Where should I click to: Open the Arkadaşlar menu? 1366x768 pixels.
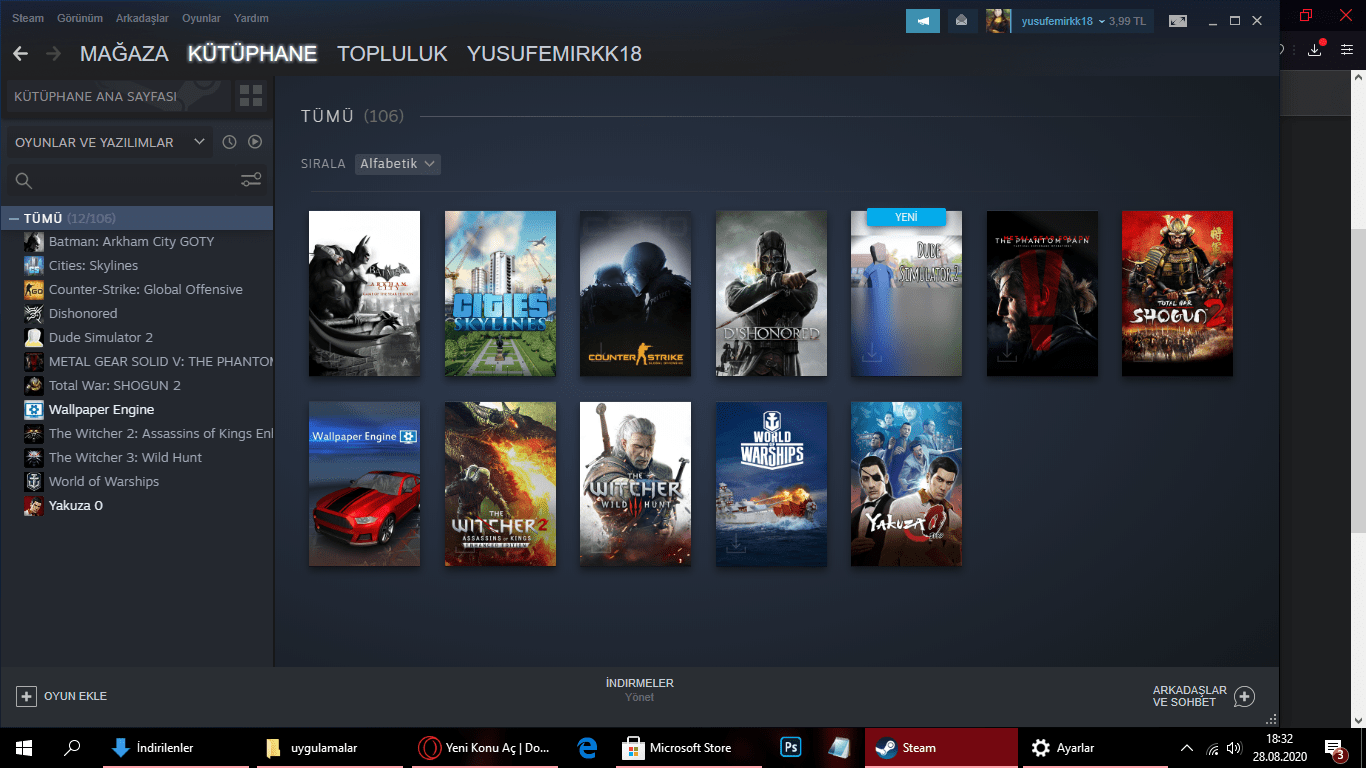142,18
